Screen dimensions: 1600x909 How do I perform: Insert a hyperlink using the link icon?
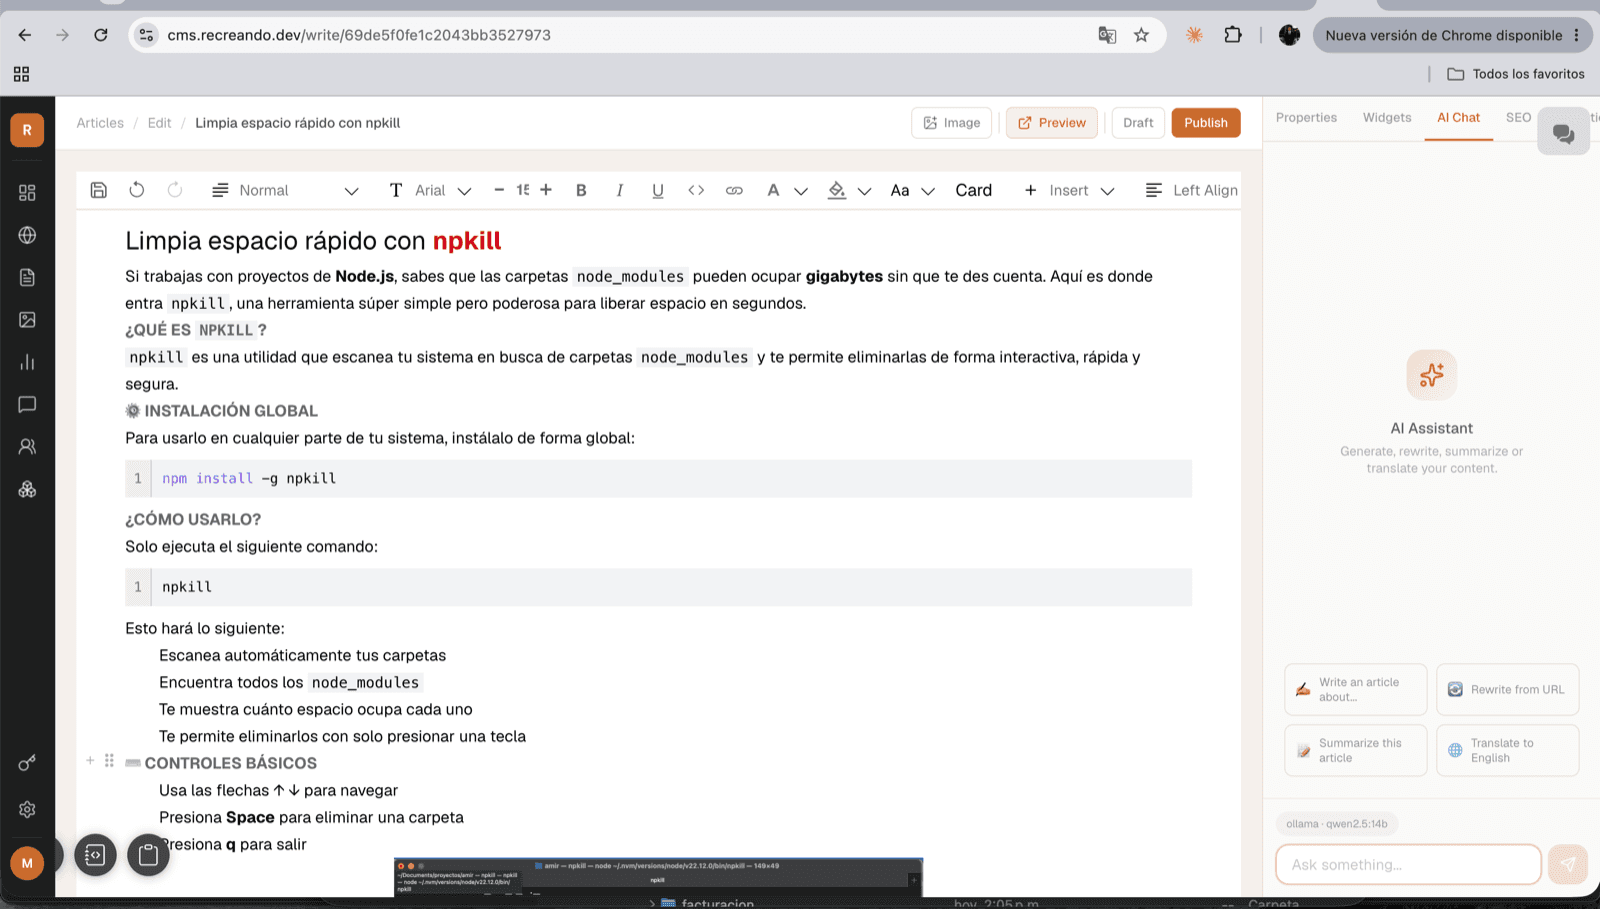pos(734,190)
